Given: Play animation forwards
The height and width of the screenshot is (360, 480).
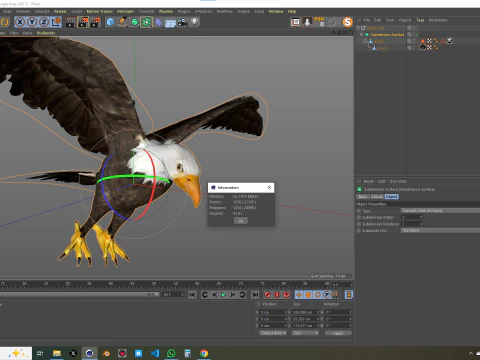Looking at the screenshot, I should [223, 295].
